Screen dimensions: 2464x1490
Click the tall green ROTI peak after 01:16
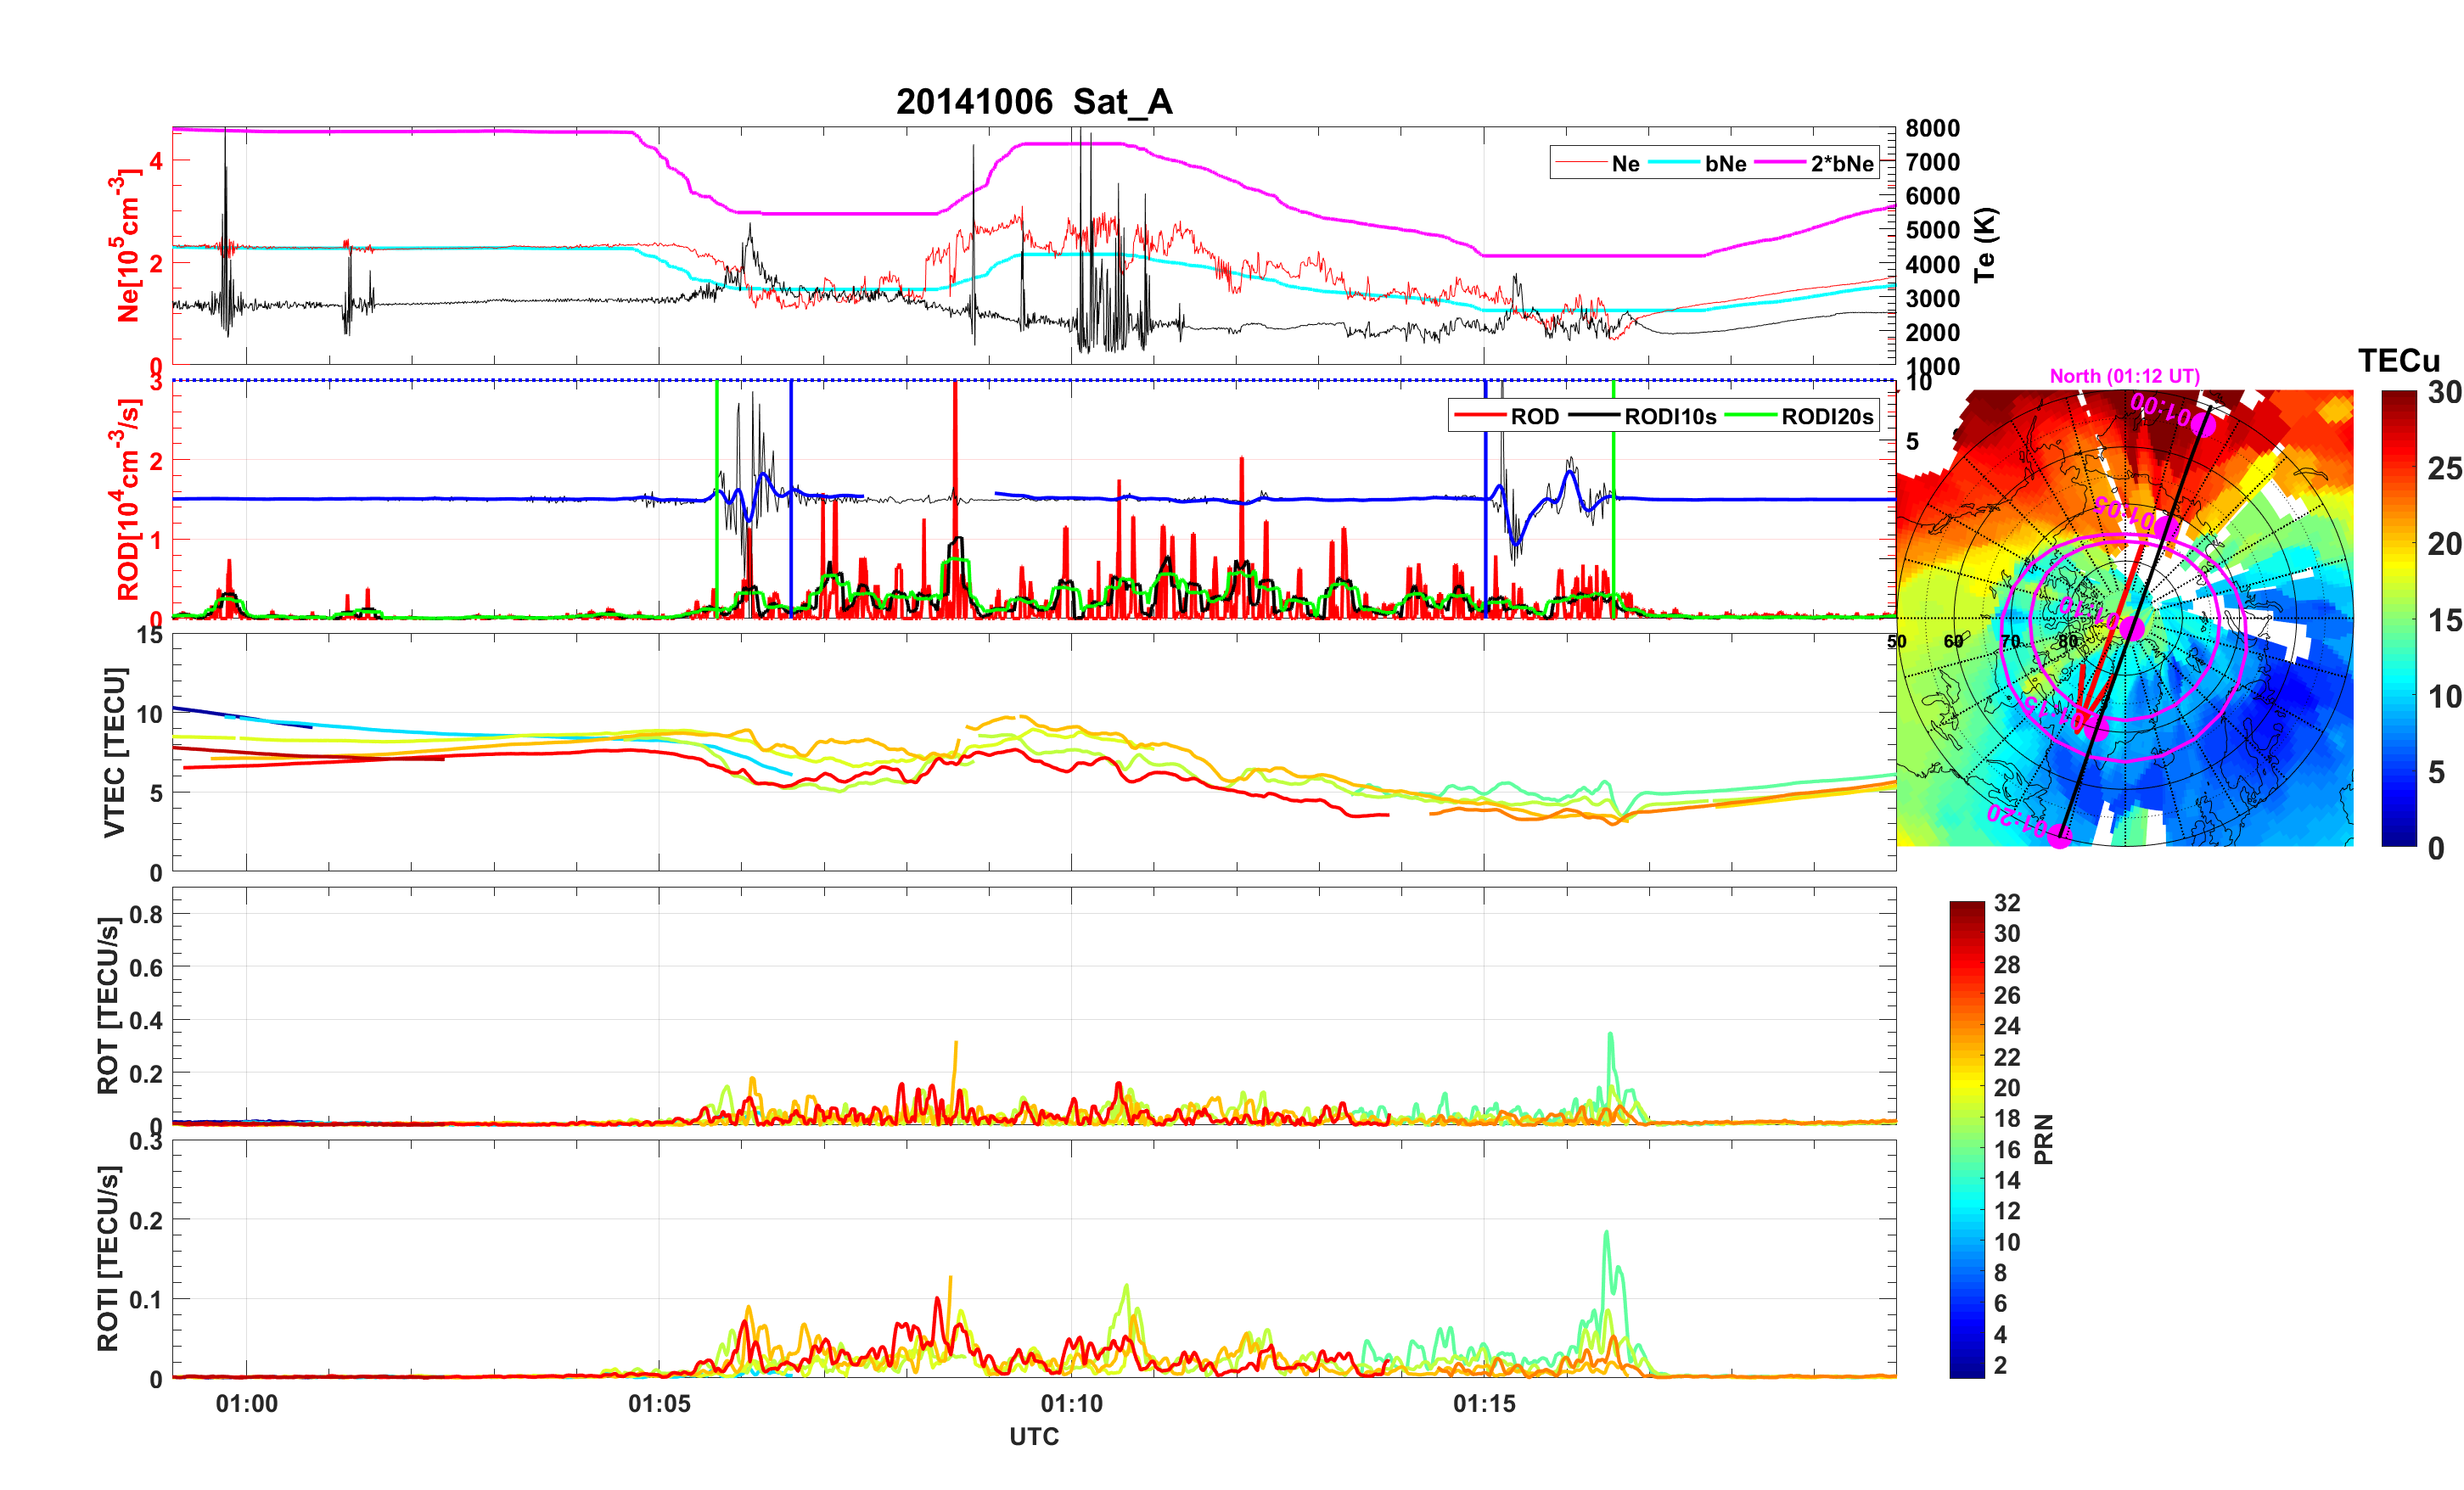coord(1606,1238)
